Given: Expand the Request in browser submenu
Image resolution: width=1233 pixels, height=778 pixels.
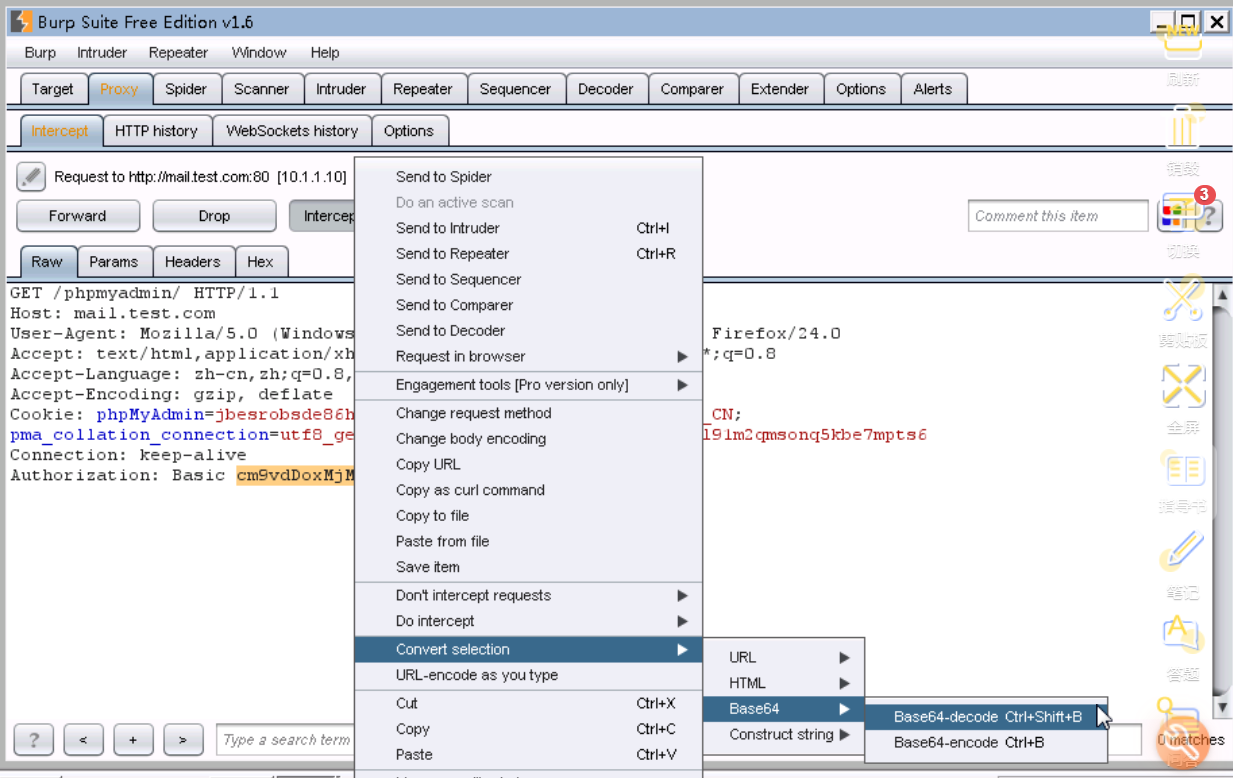Looking at the screenshot, I should [529, 356].
